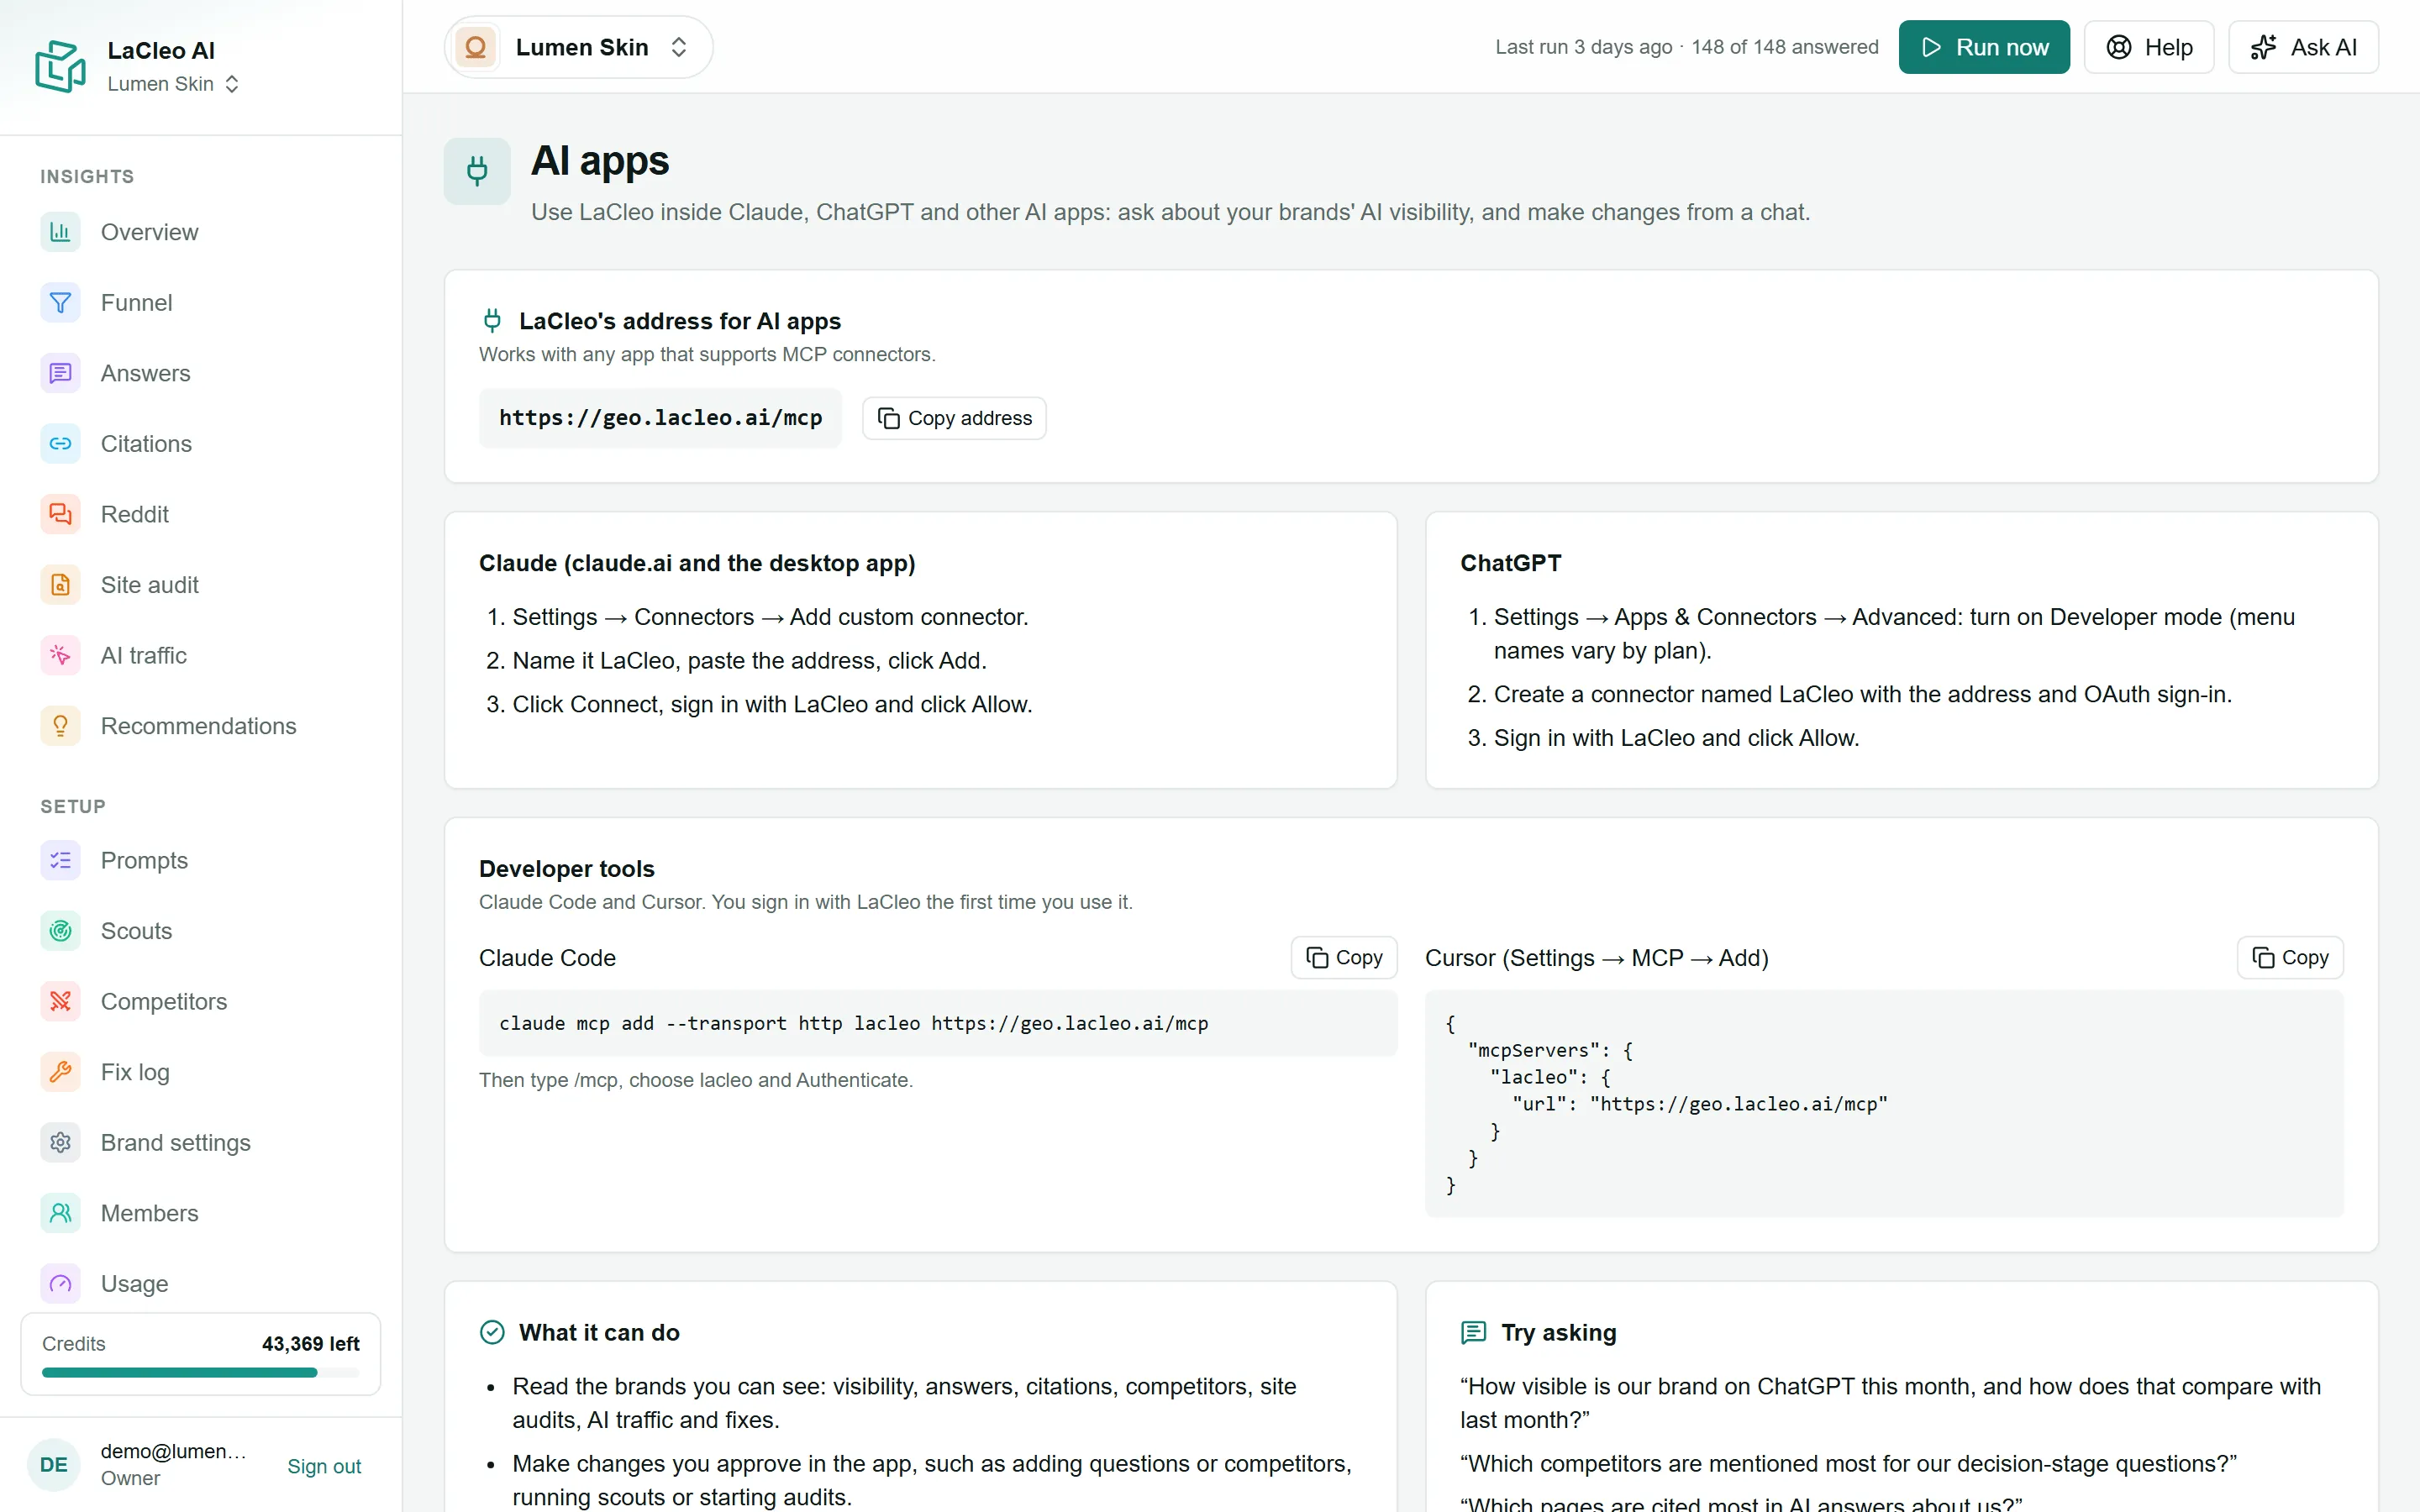Click Copy address button
The image size is (2420, 1512).
click(954, 418)
